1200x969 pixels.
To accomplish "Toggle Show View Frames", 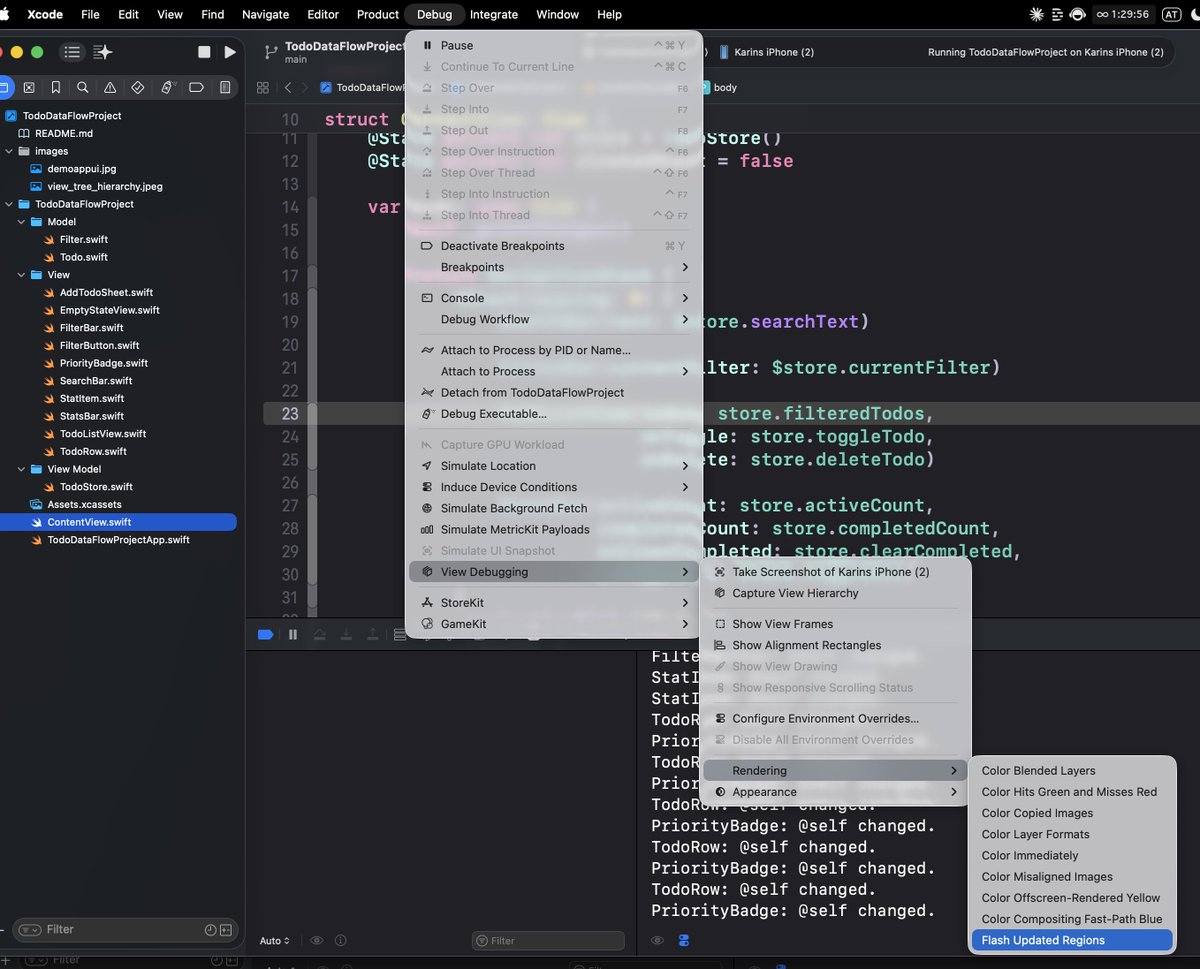I will pos(835,624).
